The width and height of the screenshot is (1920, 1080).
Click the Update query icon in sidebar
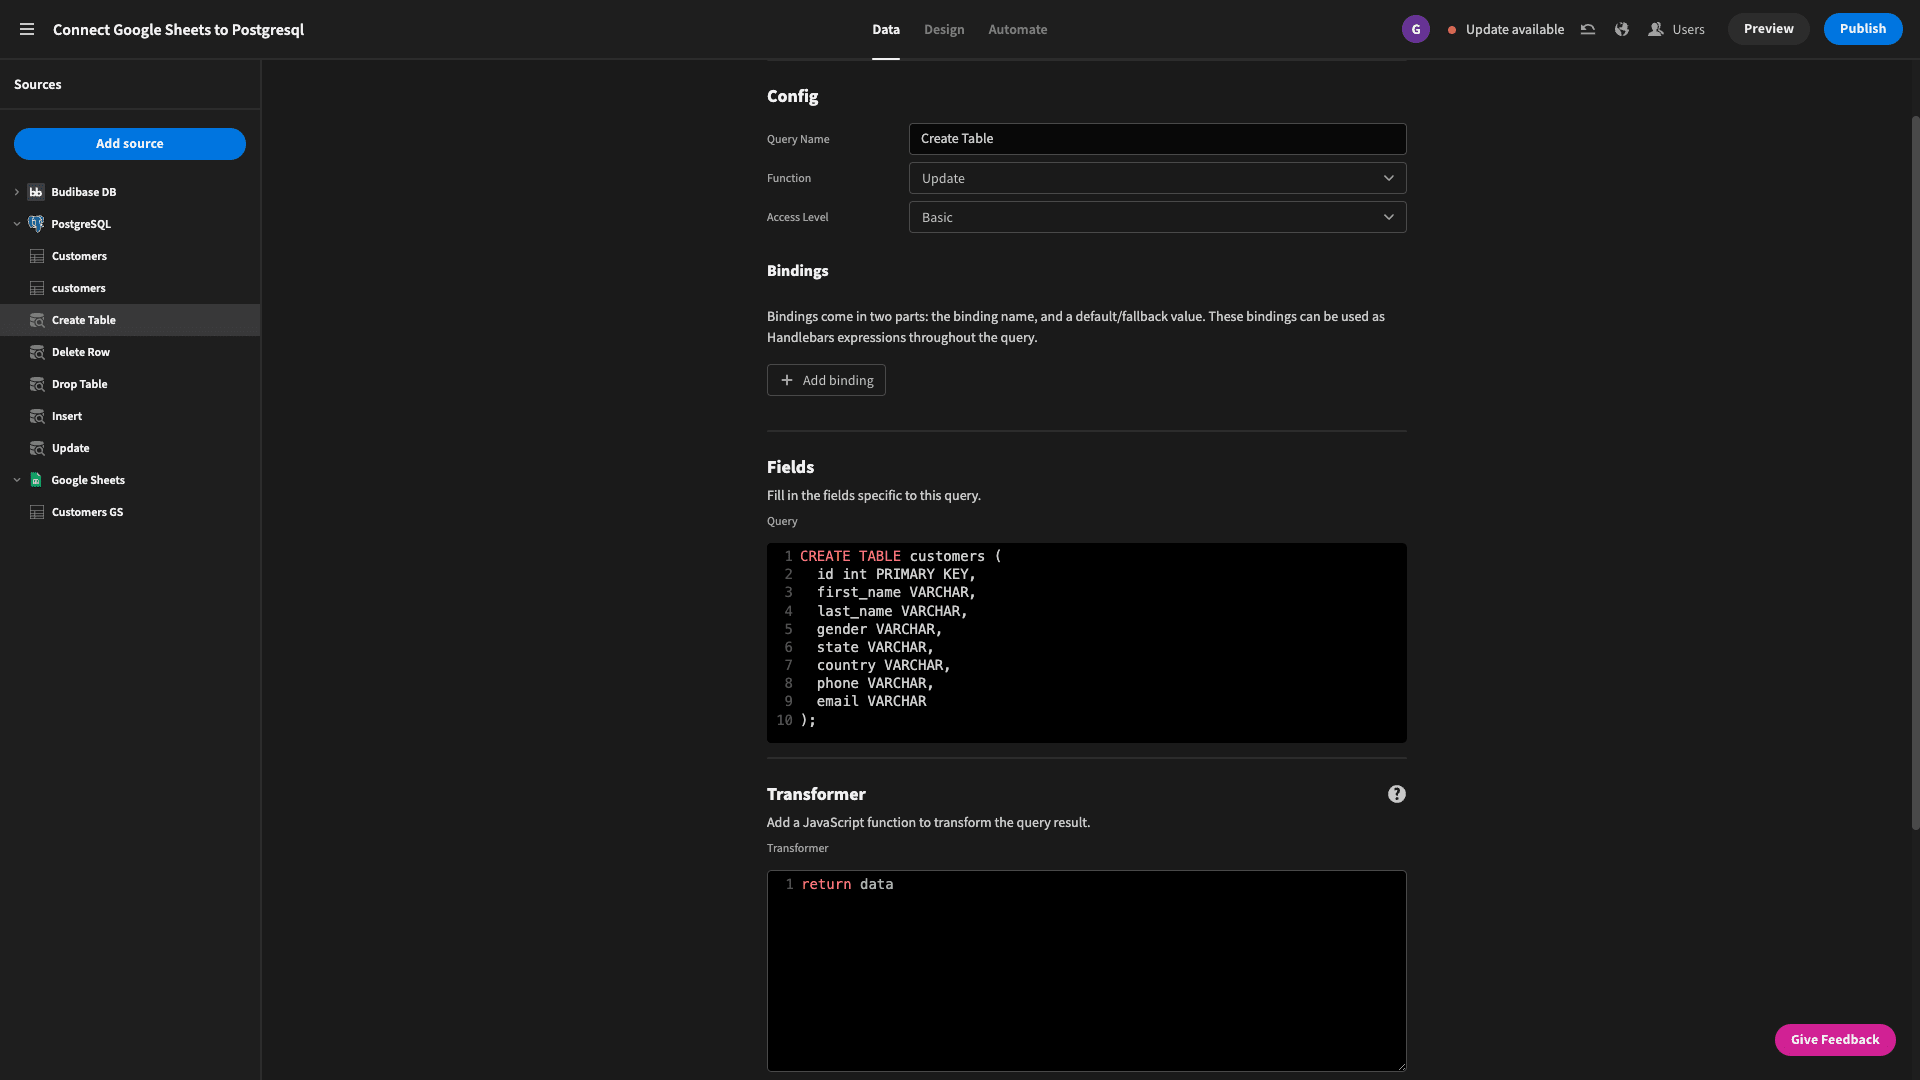pos(37,448)
